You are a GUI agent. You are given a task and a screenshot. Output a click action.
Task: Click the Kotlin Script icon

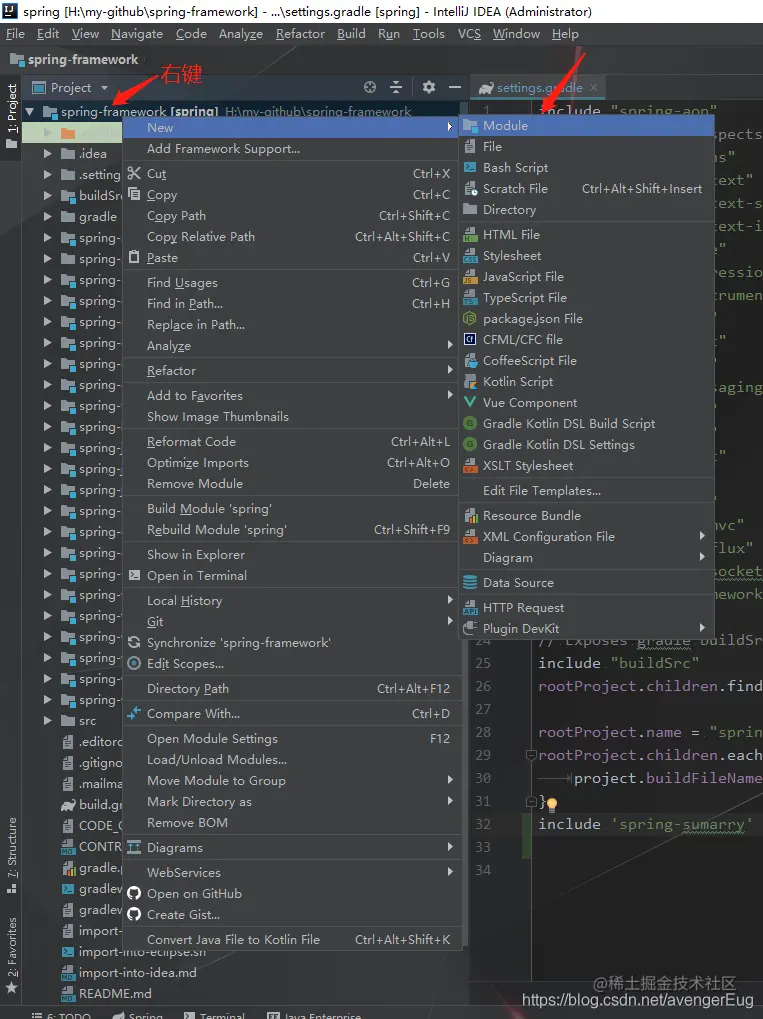pos(470,381)
